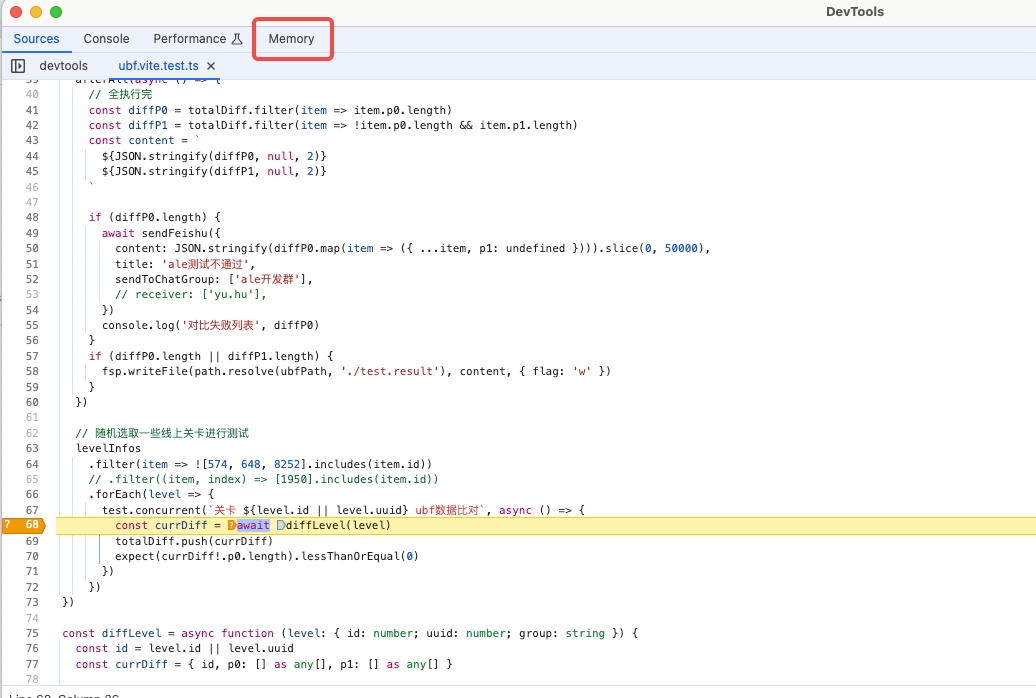The height and width of the screenshot is (698, 1036).
Task: Click 'test.concurrent' on line 67
Action: click(151, 510)
